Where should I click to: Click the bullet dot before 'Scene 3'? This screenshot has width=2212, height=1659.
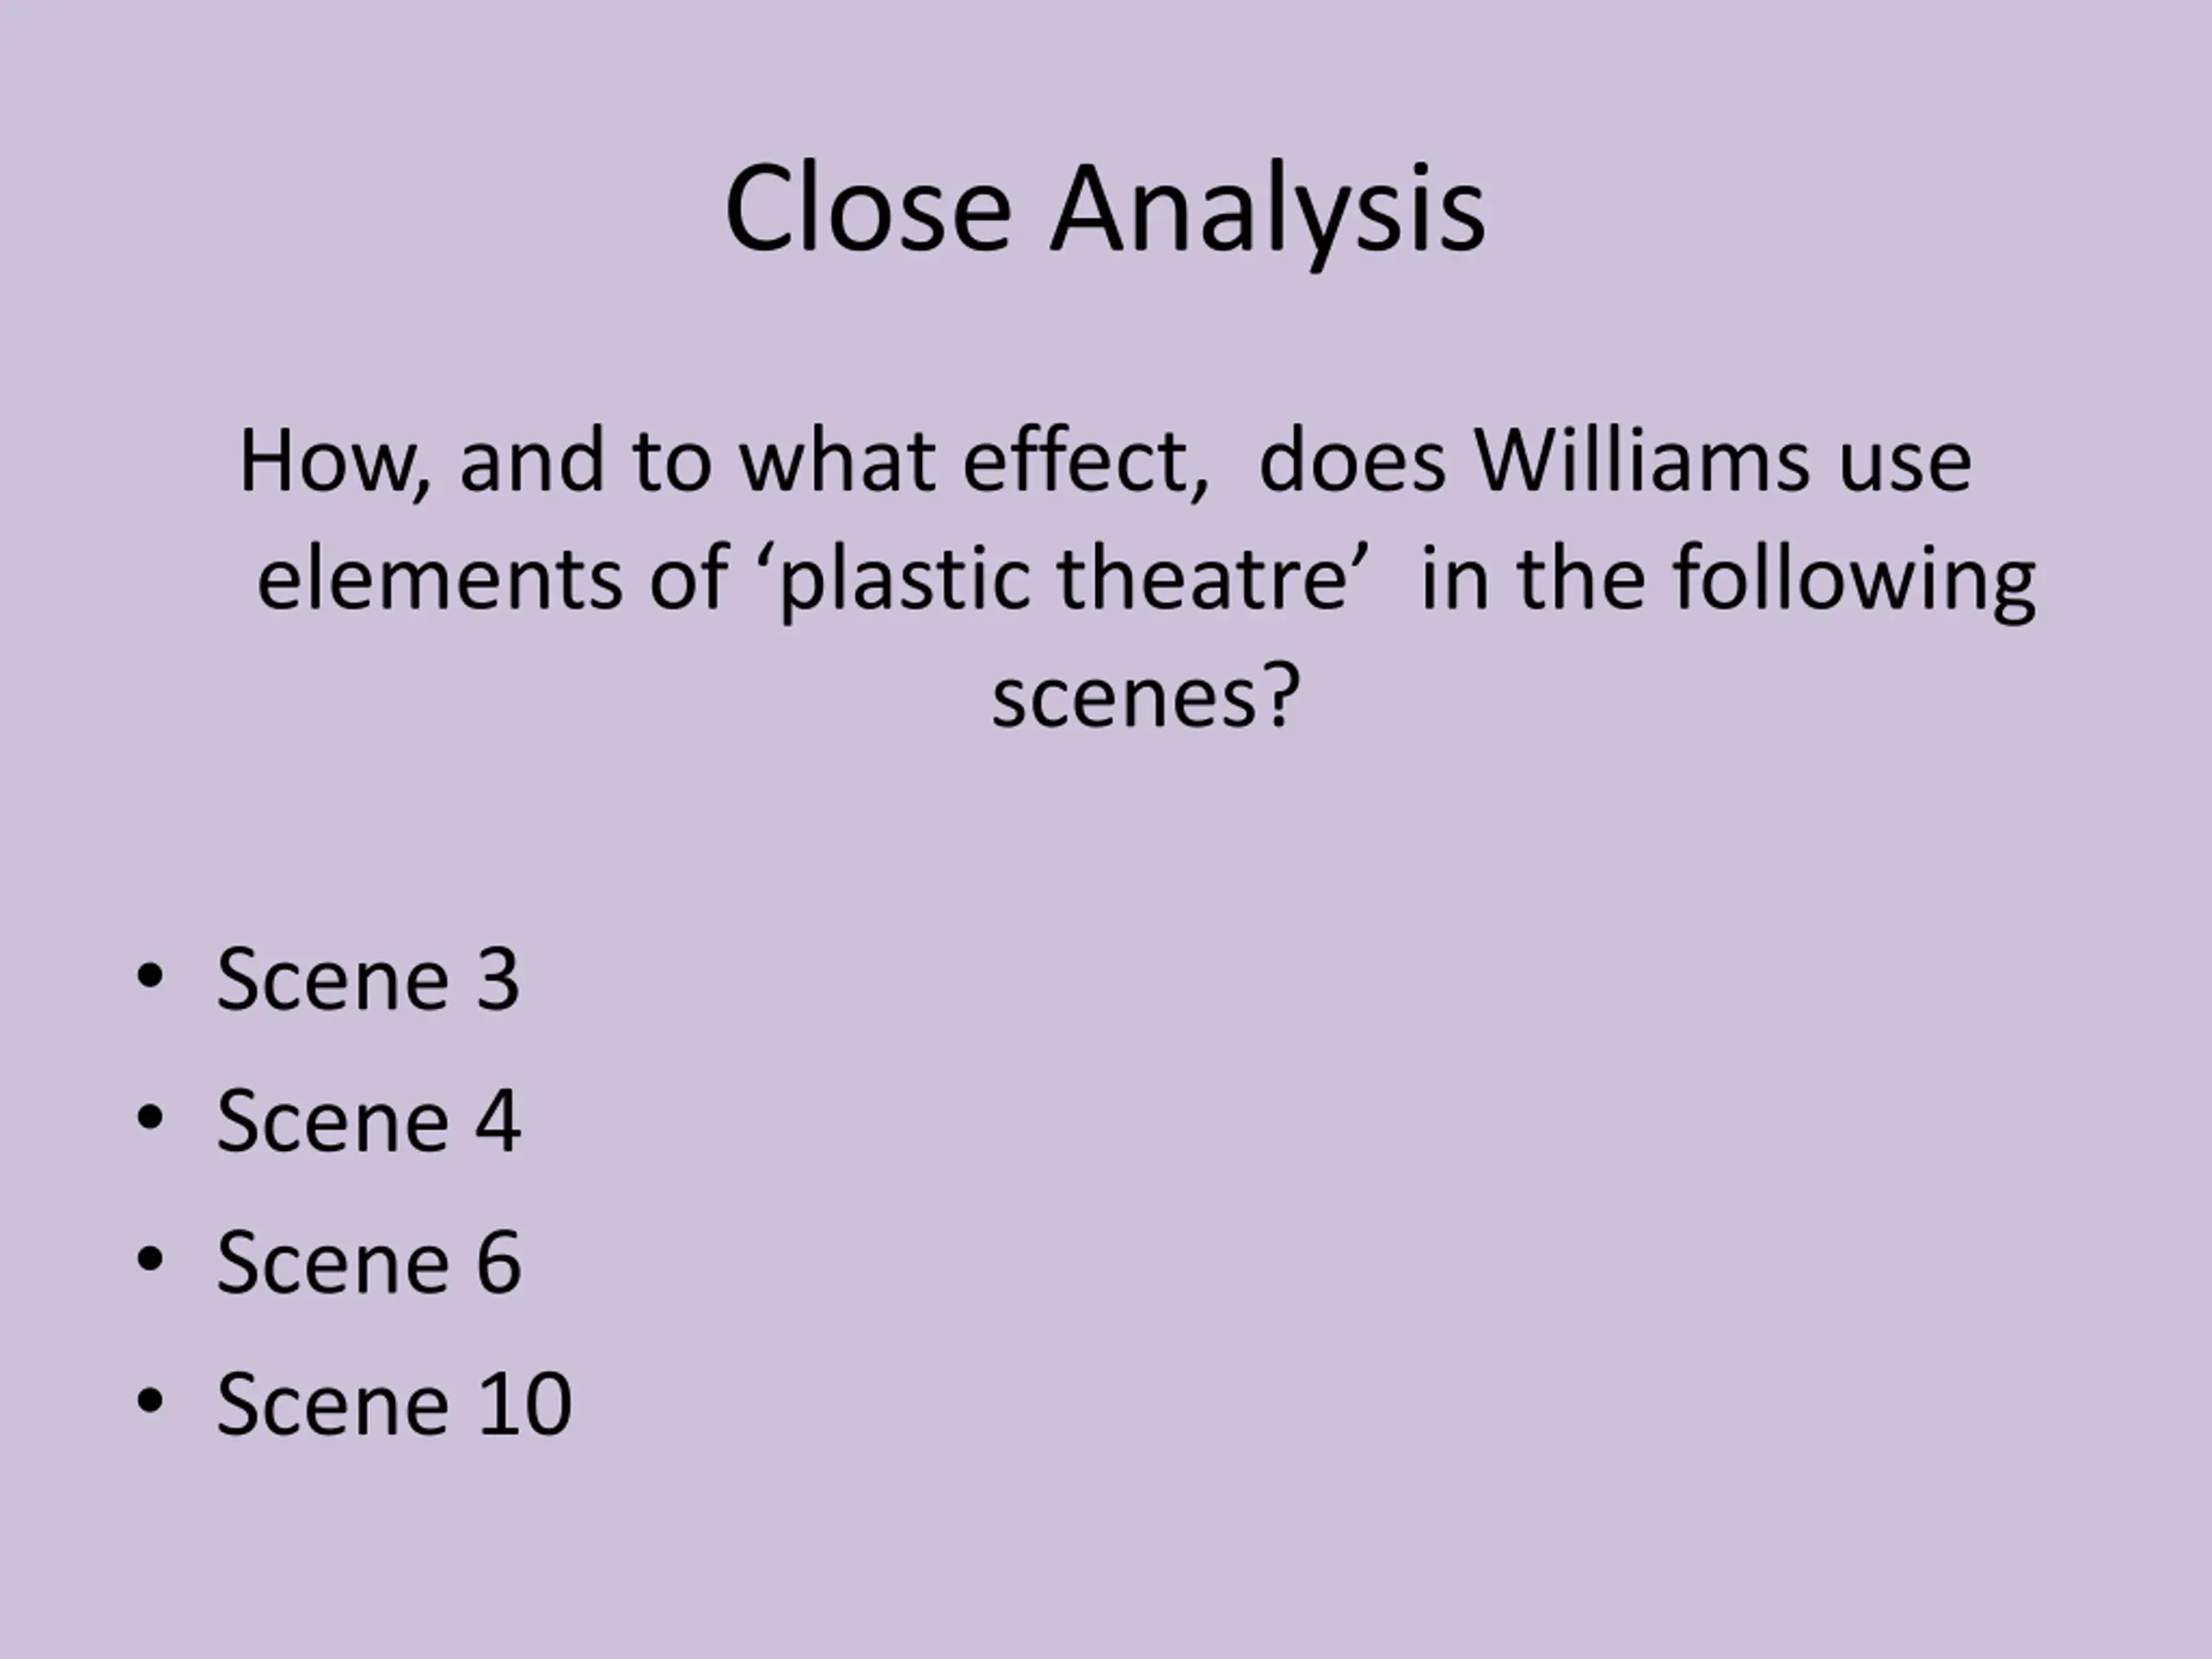[149, 977]
